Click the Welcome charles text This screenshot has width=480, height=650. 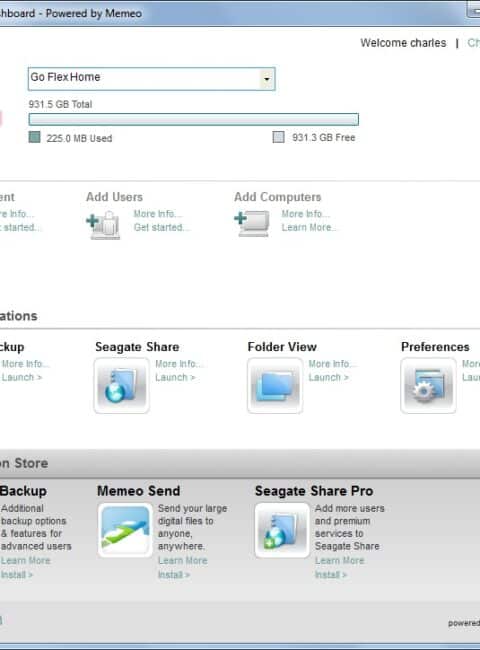tap(403, 43)
